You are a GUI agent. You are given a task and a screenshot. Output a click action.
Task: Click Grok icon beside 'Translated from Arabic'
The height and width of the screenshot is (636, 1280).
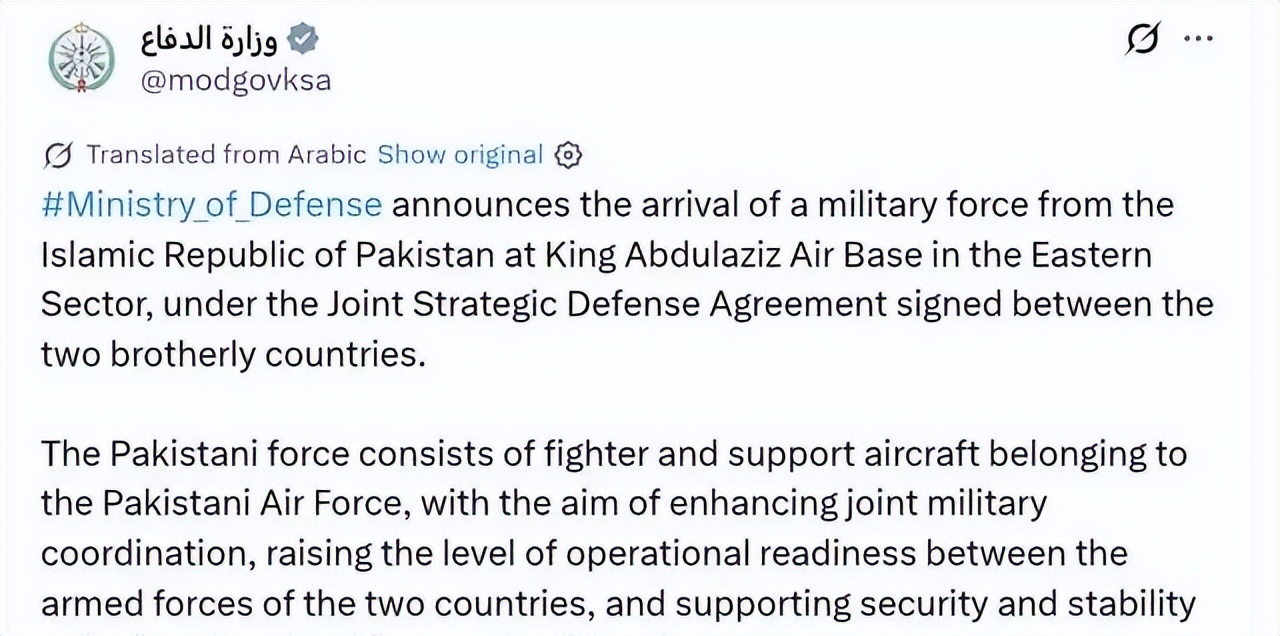58,155
